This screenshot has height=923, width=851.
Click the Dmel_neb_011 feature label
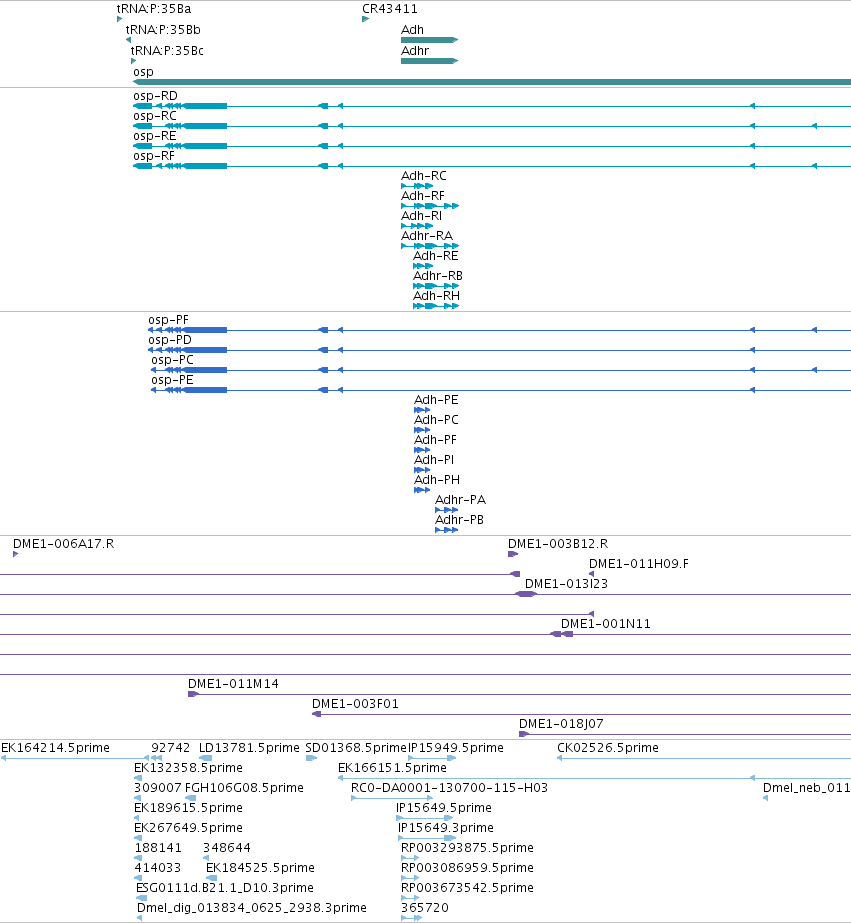pyautogui.click(x=806, y=788)
